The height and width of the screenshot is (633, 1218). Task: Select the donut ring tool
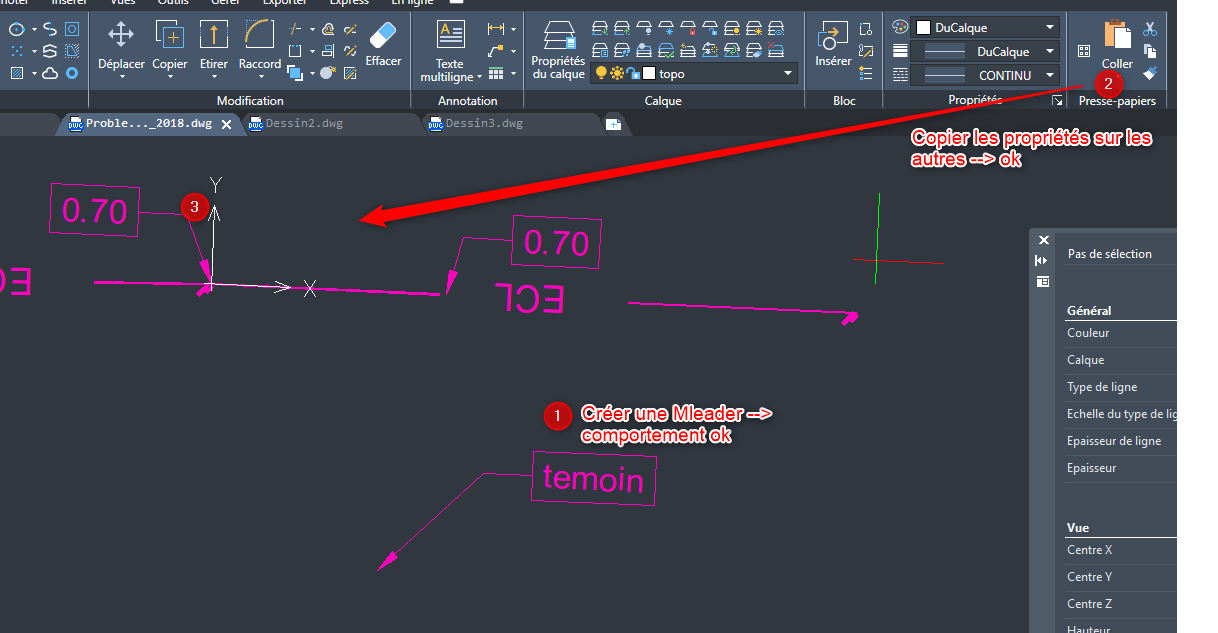pyautogui.click(x=72, y=73)
